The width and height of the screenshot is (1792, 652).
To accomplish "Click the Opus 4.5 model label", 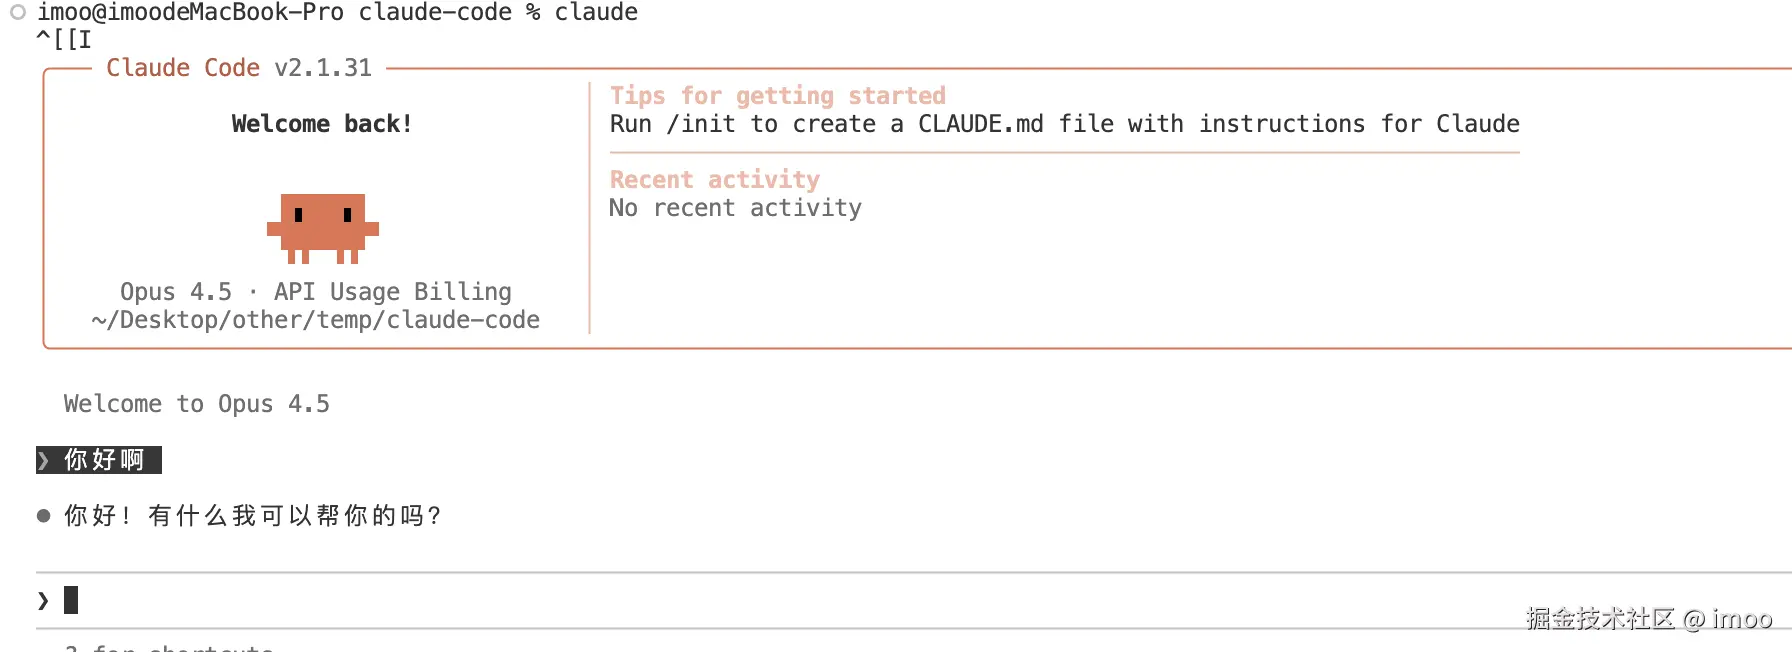I will coord(176,292).
